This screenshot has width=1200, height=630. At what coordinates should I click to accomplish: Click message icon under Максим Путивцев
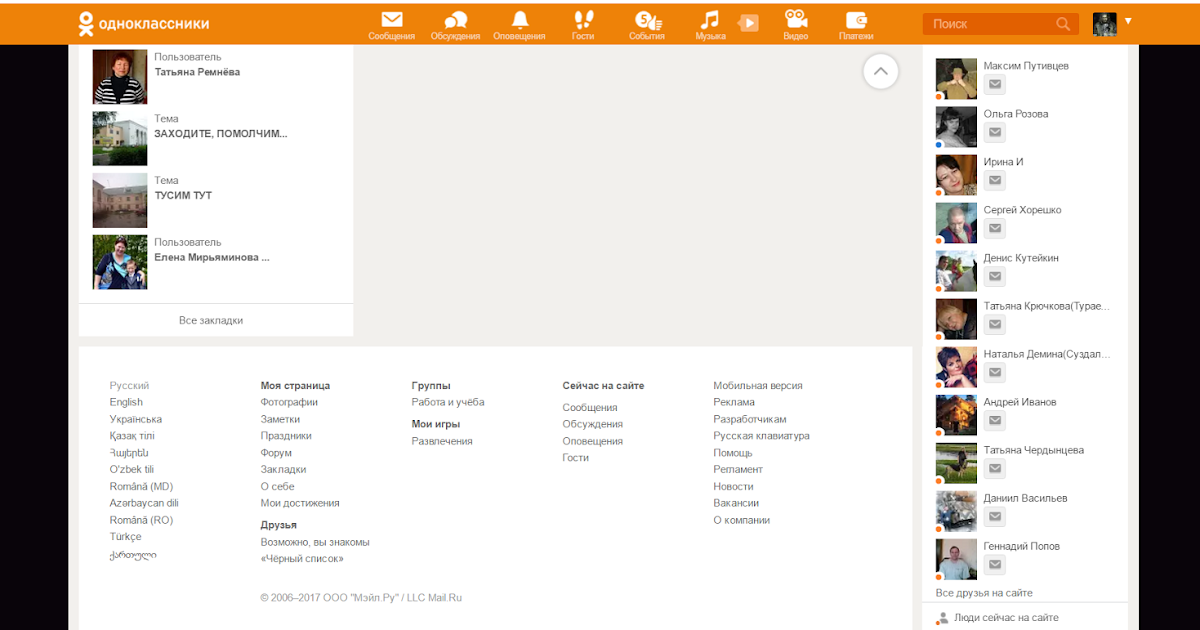coord(994,85)
